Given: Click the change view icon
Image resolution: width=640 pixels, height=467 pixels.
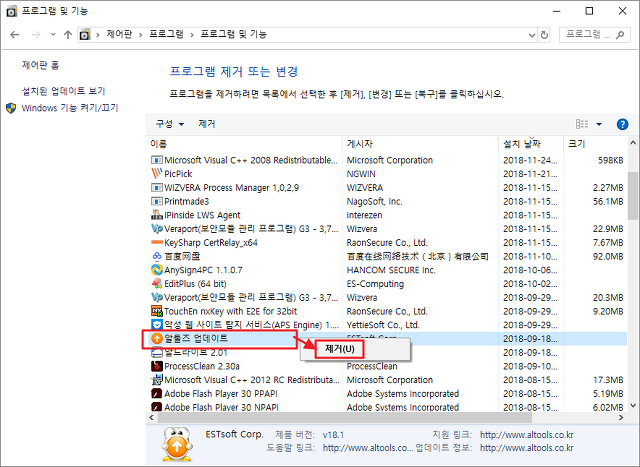Looking at the screenshot, I should 582,124.
